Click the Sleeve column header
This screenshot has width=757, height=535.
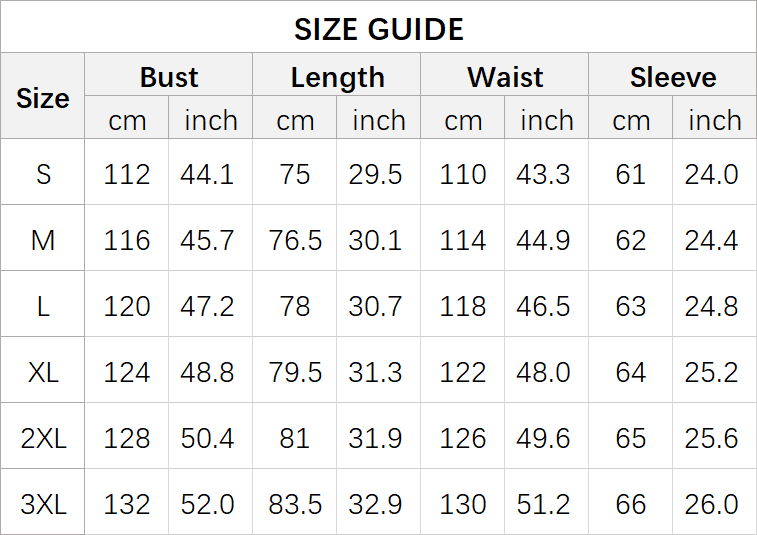[x=673, y=77]
